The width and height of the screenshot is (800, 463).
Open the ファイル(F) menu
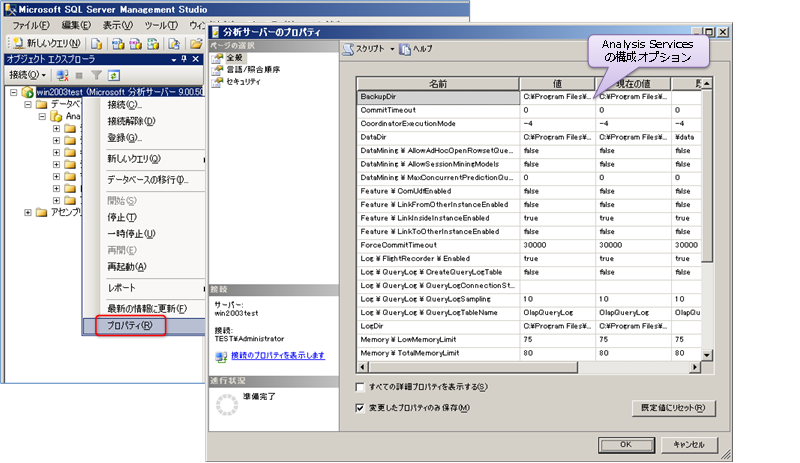point(31,25)
